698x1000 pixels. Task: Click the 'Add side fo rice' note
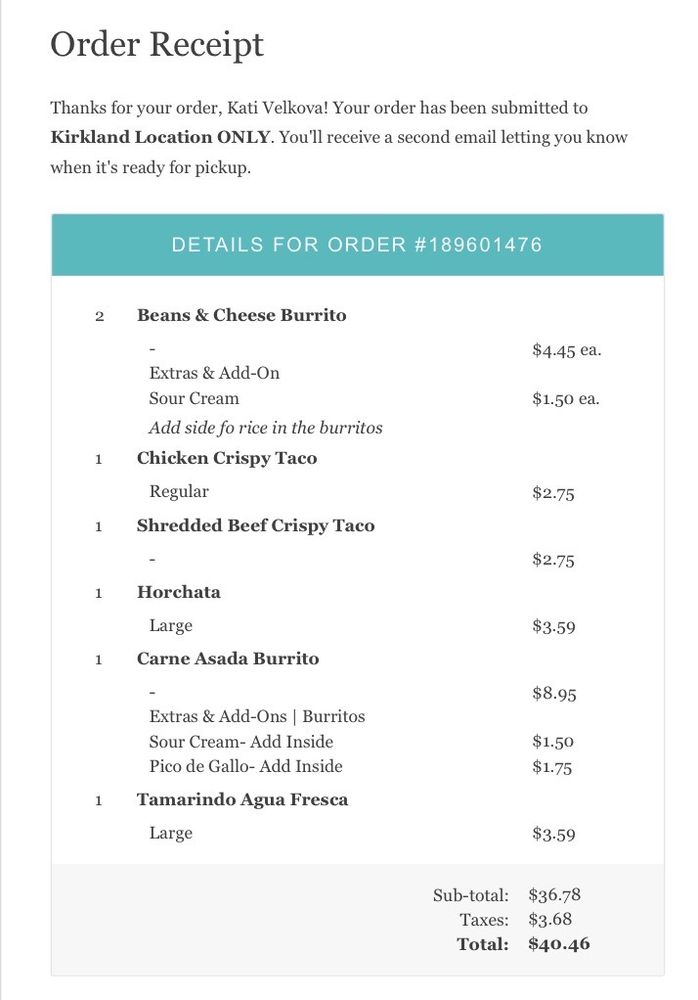point(265,428)
